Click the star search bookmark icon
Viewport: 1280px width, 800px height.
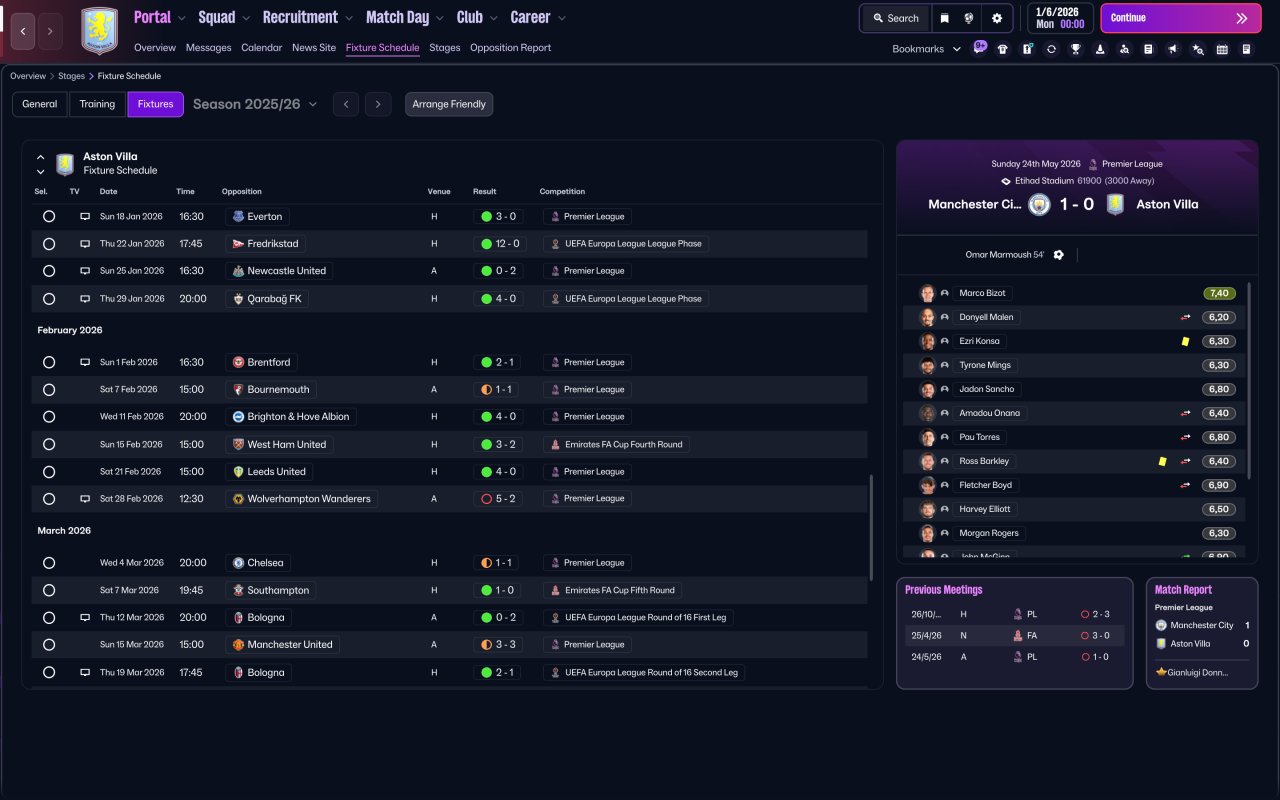pos(1198,49)
